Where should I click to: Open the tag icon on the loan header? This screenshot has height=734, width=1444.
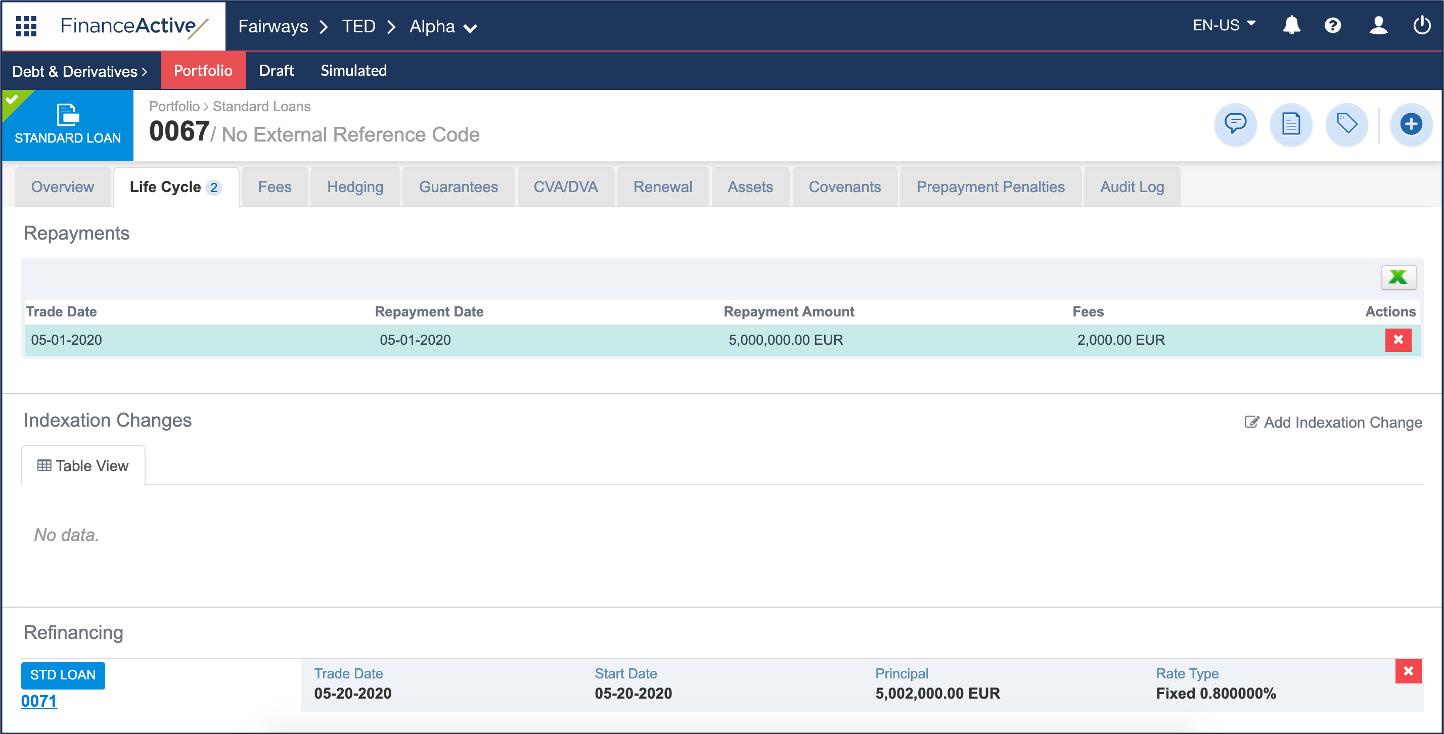point(1346,124)
